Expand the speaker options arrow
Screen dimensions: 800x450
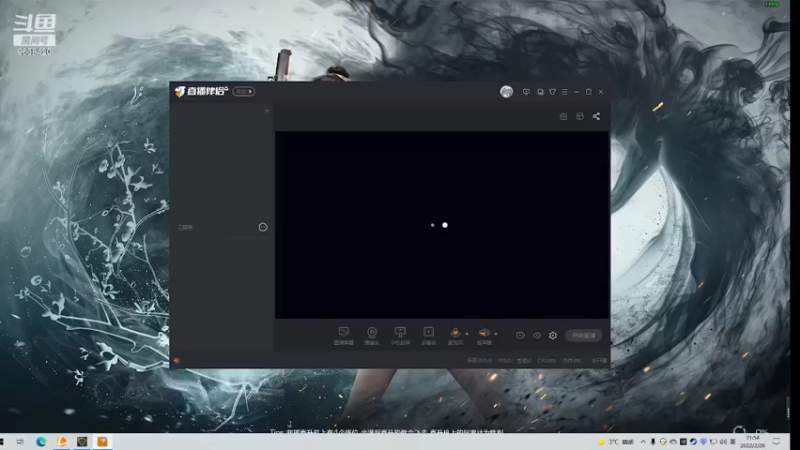click(496, 334)
